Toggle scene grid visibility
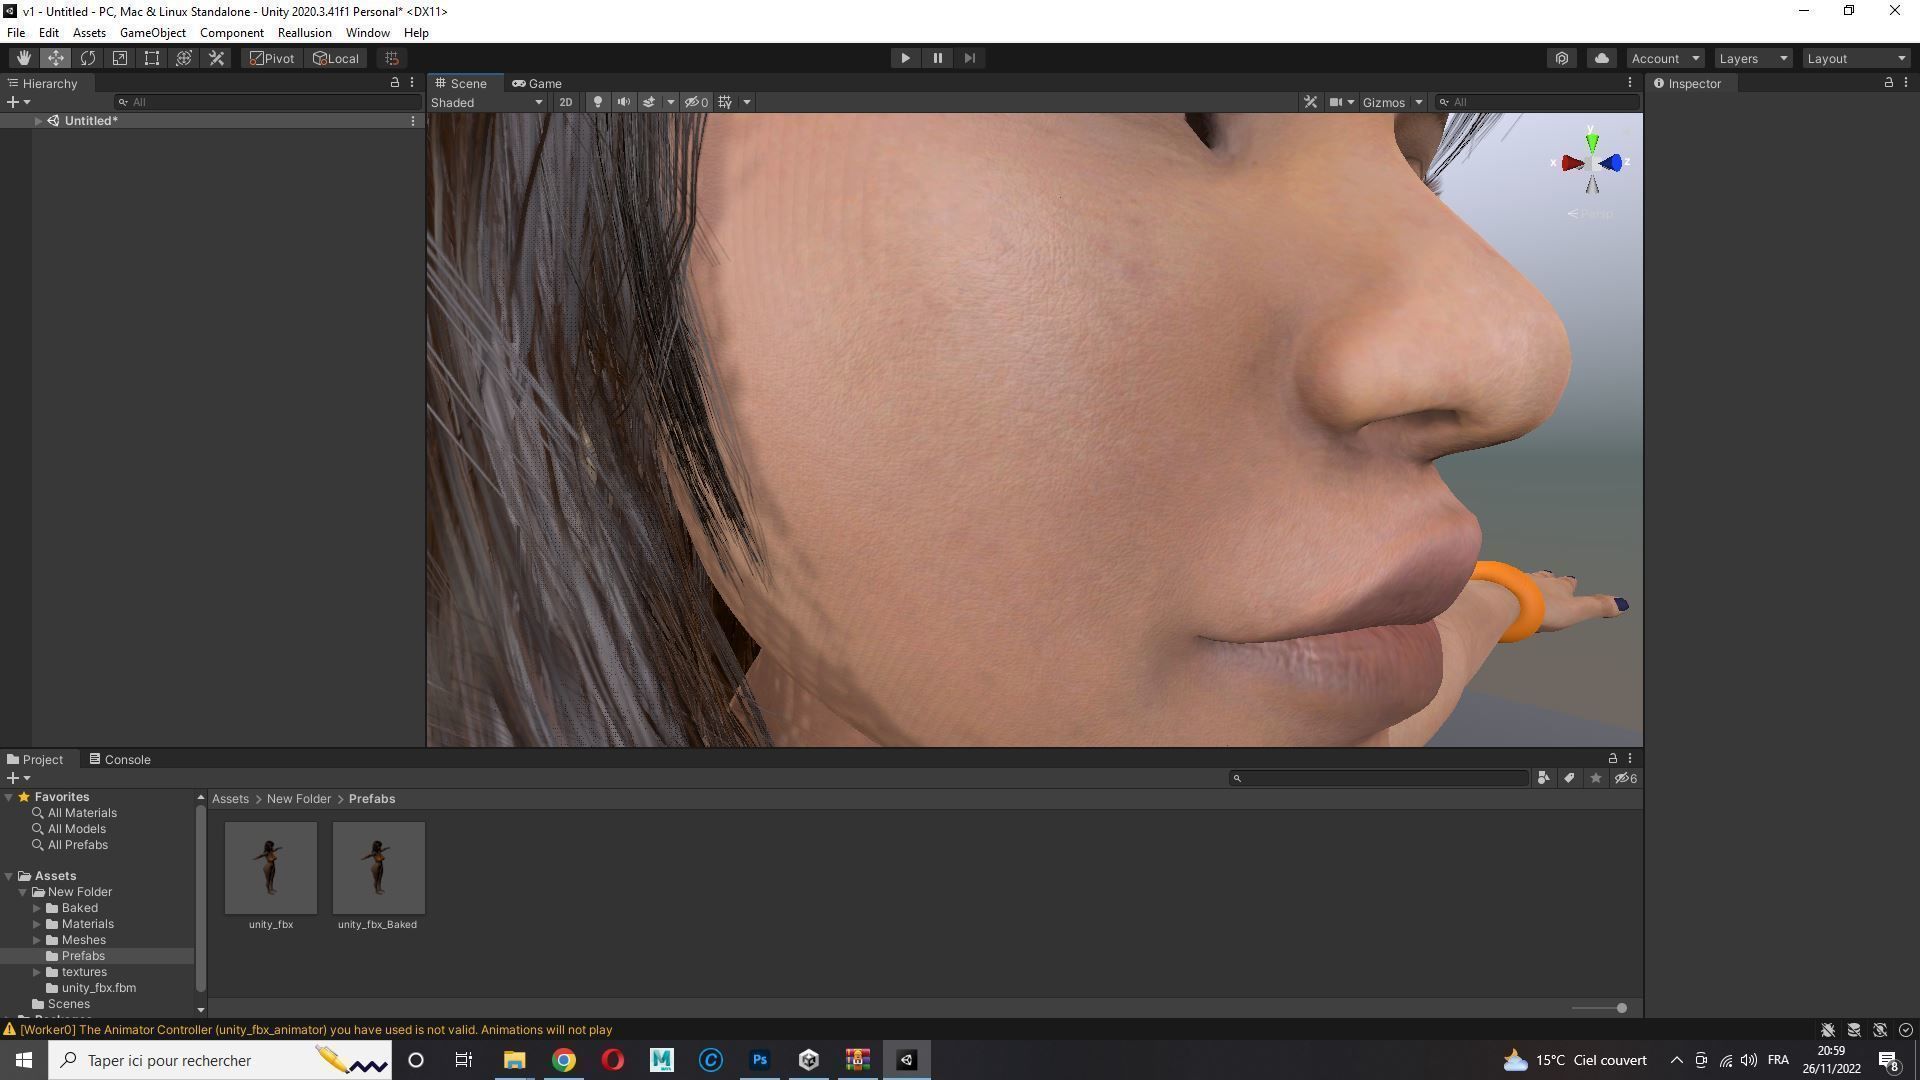 (725, 102)
